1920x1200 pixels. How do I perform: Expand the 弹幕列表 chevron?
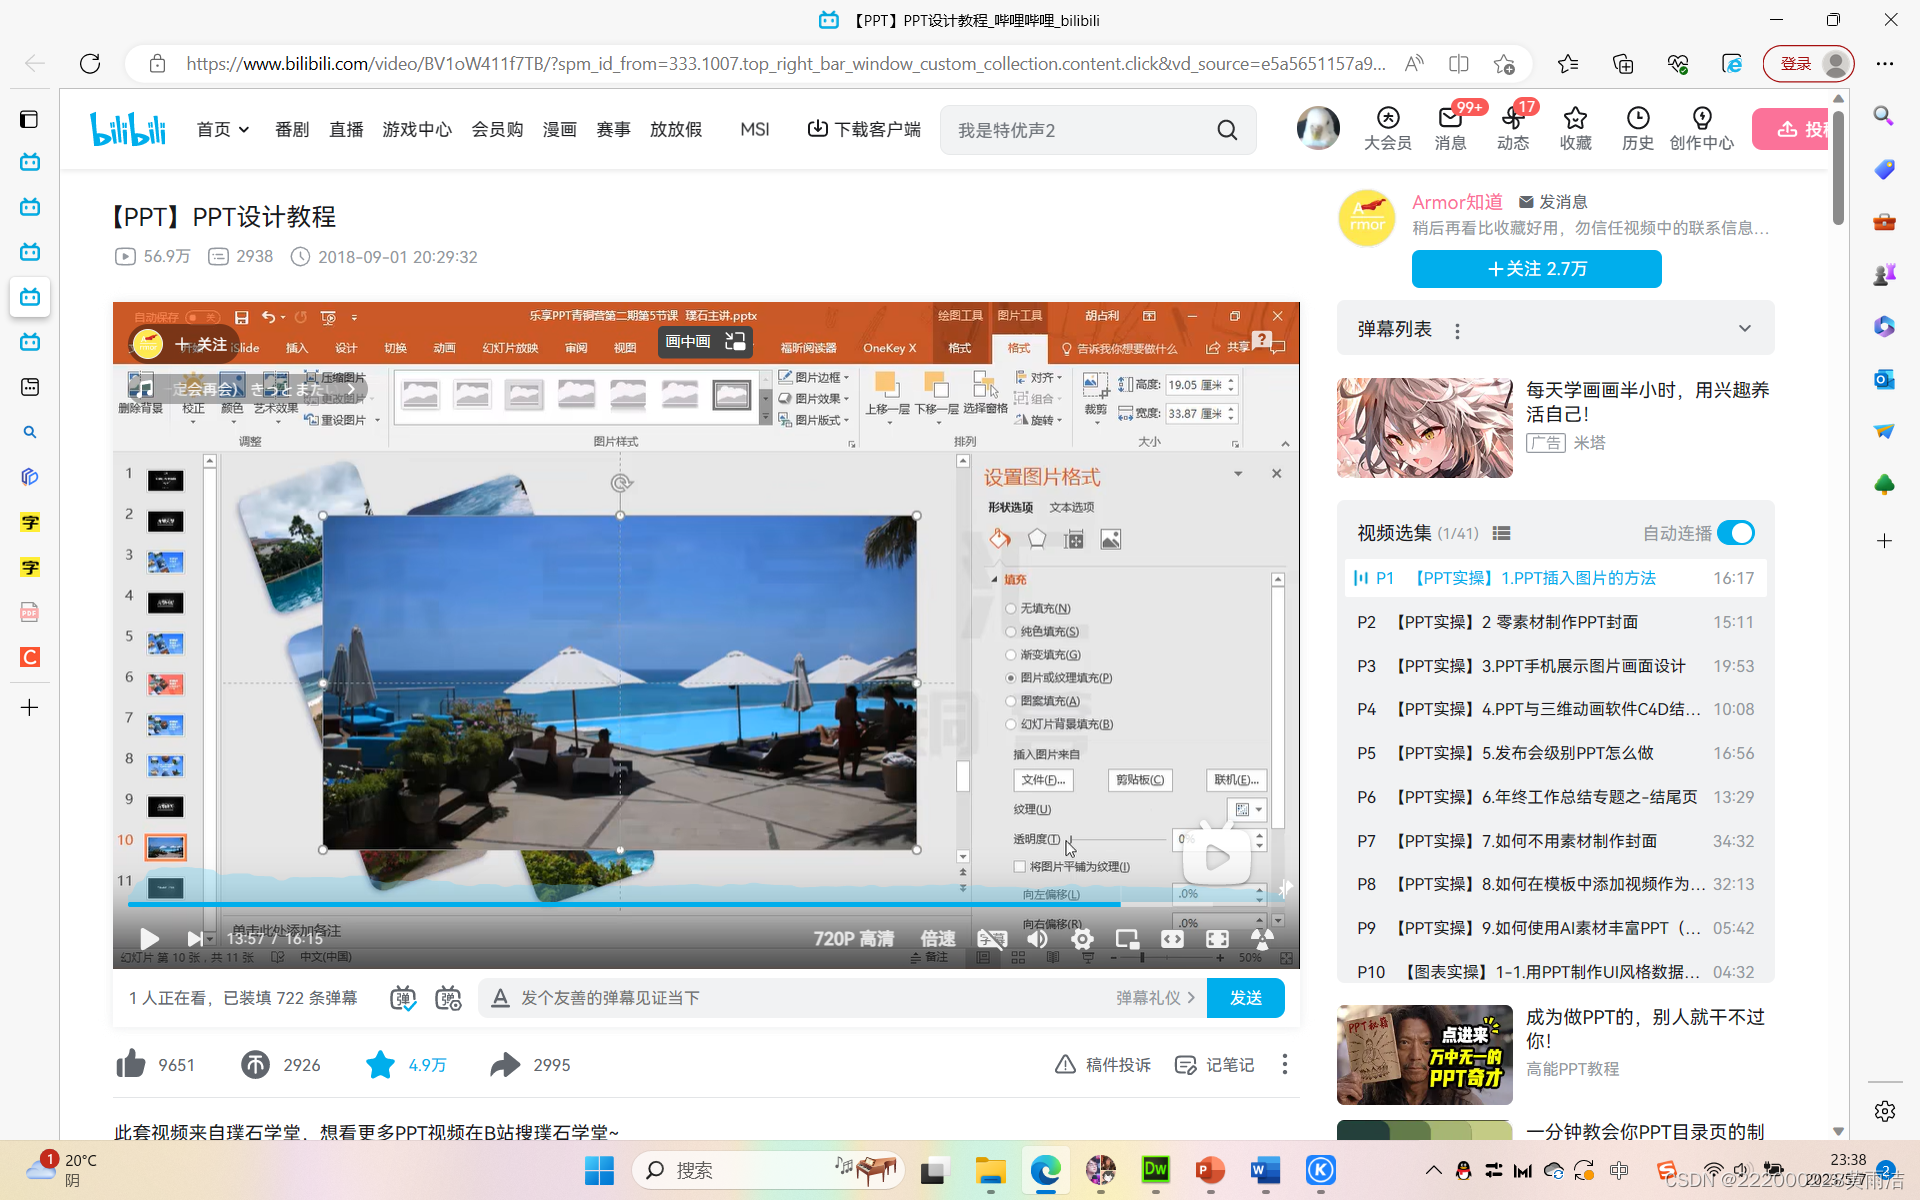coord(1744,329)
